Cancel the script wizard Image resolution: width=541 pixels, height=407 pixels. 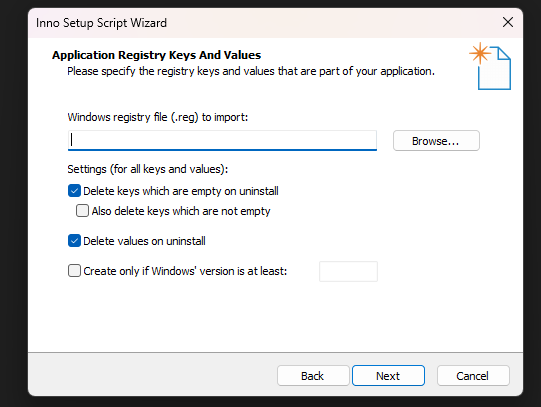point(473,376)
